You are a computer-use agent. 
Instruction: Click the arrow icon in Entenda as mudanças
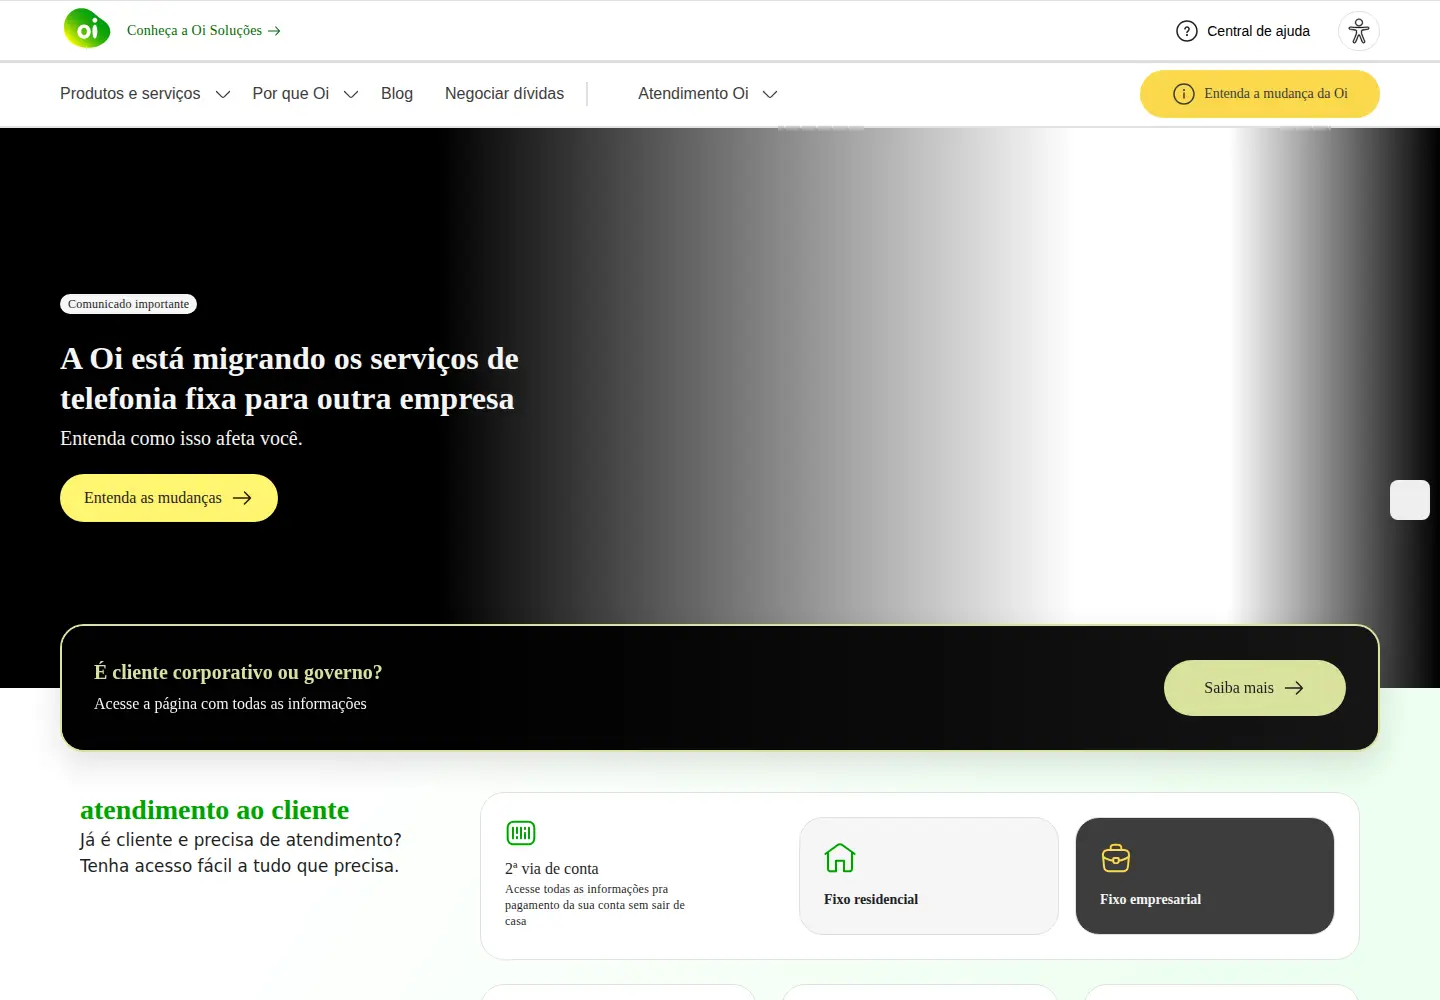[x=242, y=498]
